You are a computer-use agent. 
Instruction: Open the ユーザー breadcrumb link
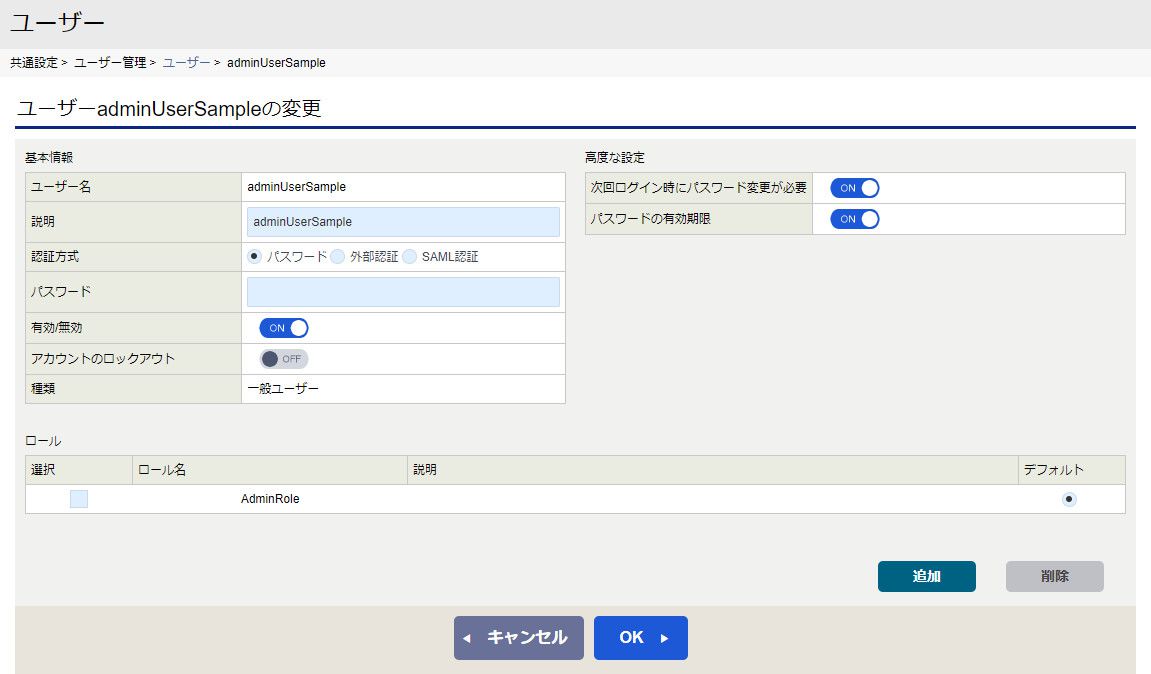(186, 62)
